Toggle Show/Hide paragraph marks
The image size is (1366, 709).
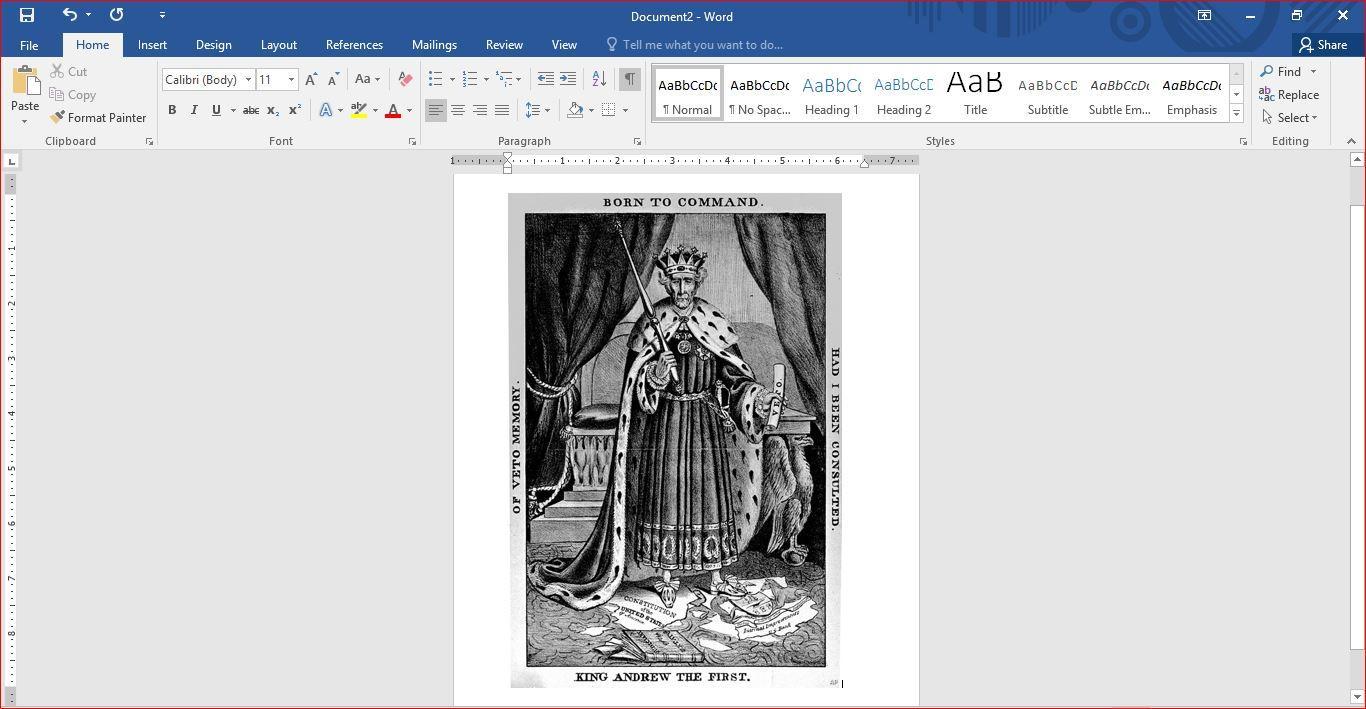[629, 79]
